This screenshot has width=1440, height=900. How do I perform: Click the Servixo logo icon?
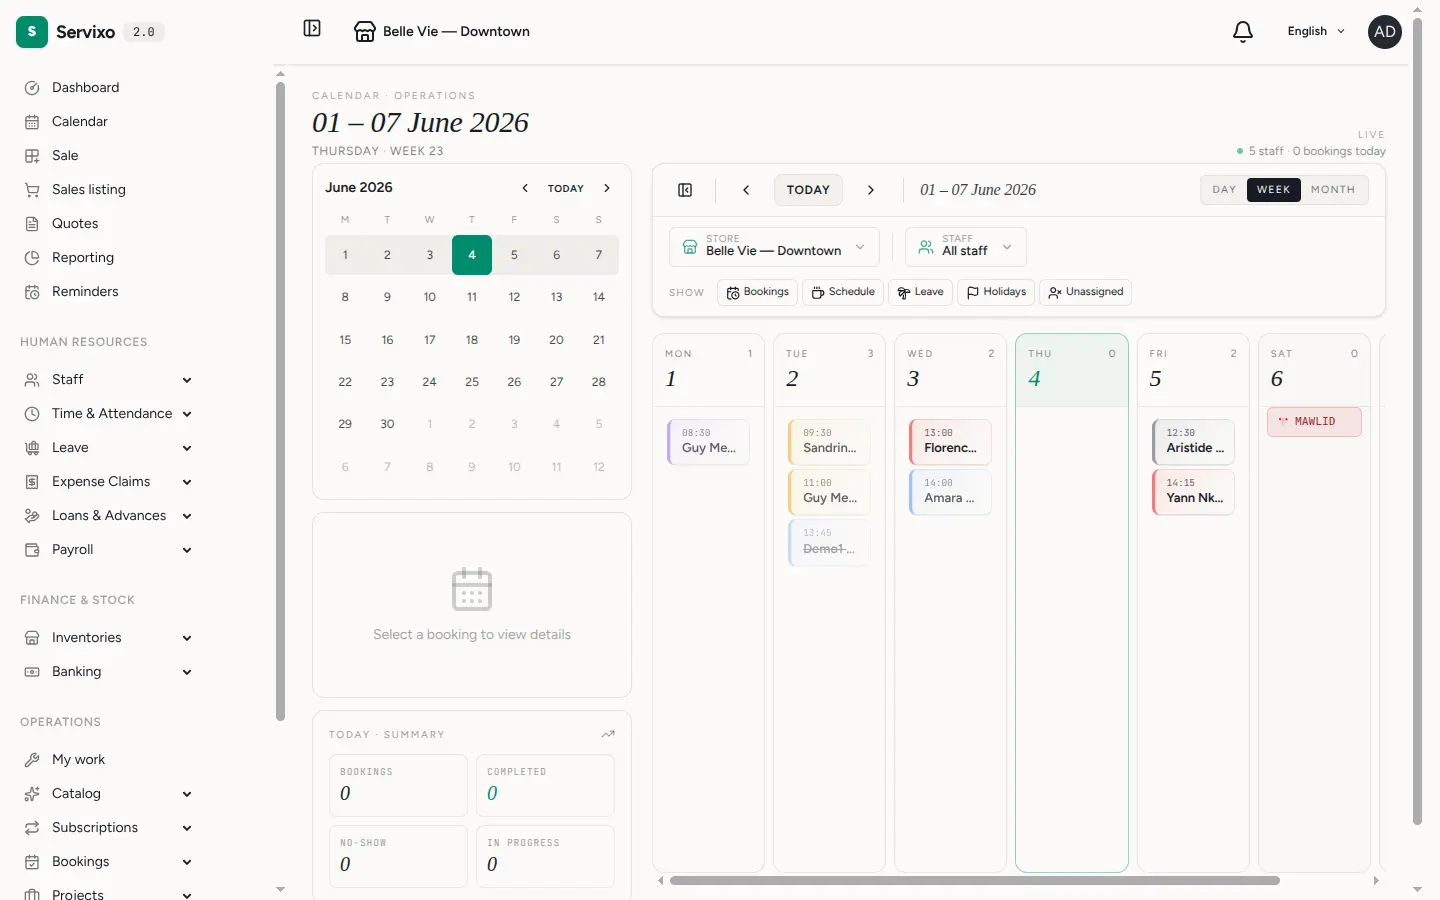point(32,32)
